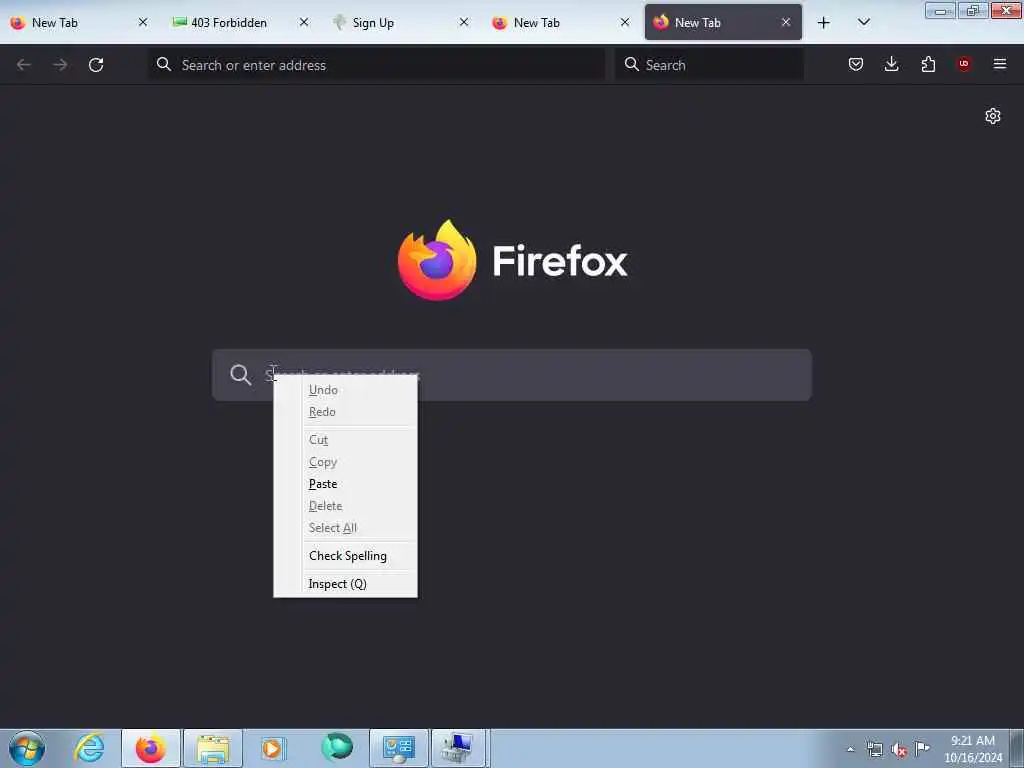
Task: Open Windows Explorer from the taskbar
Action: [213, 748]
